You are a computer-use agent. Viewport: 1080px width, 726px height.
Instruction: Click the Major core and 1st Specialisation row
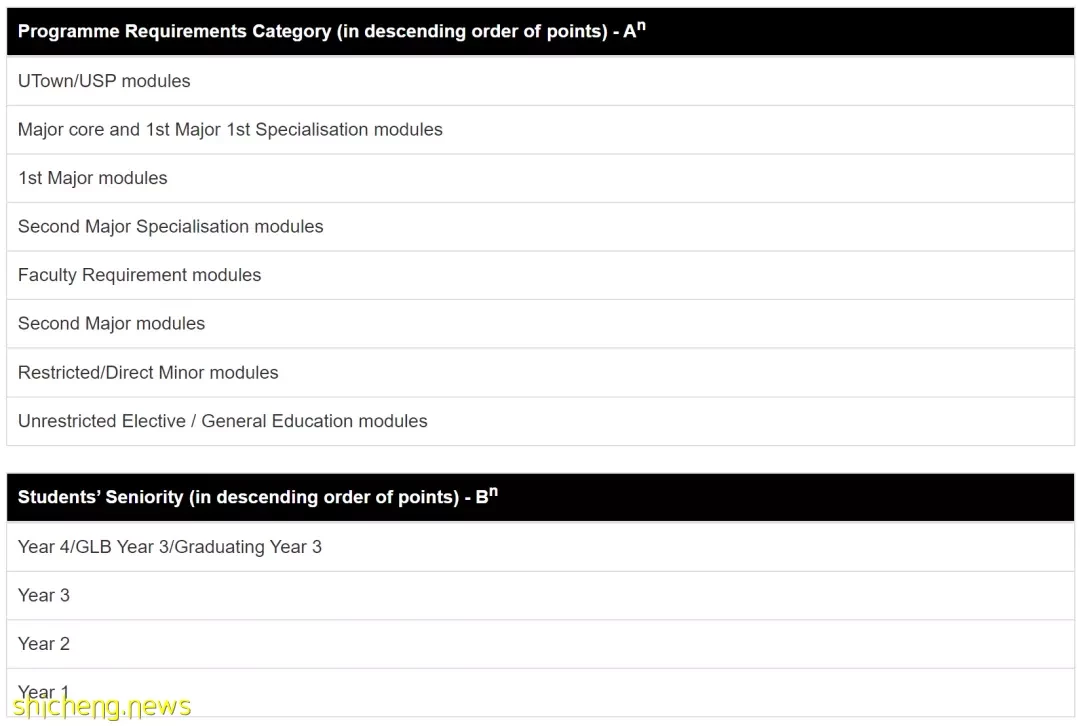[540, 129]
